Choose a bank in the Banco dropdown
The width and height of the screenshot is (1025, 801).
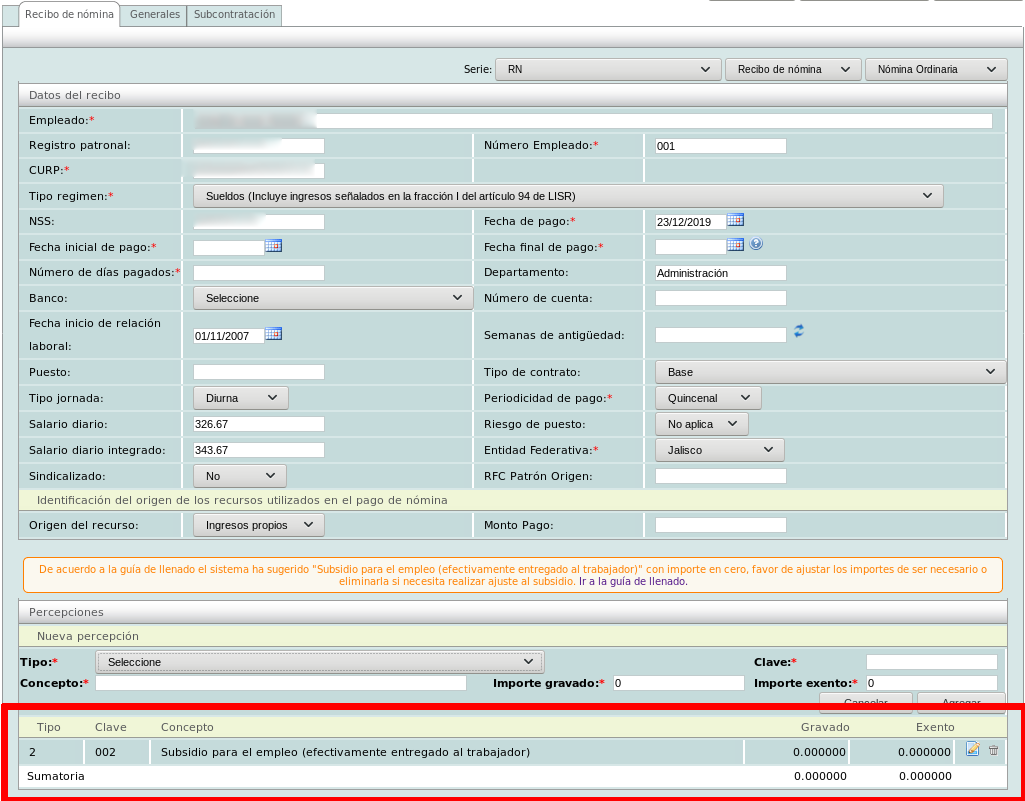click(333, 298)
